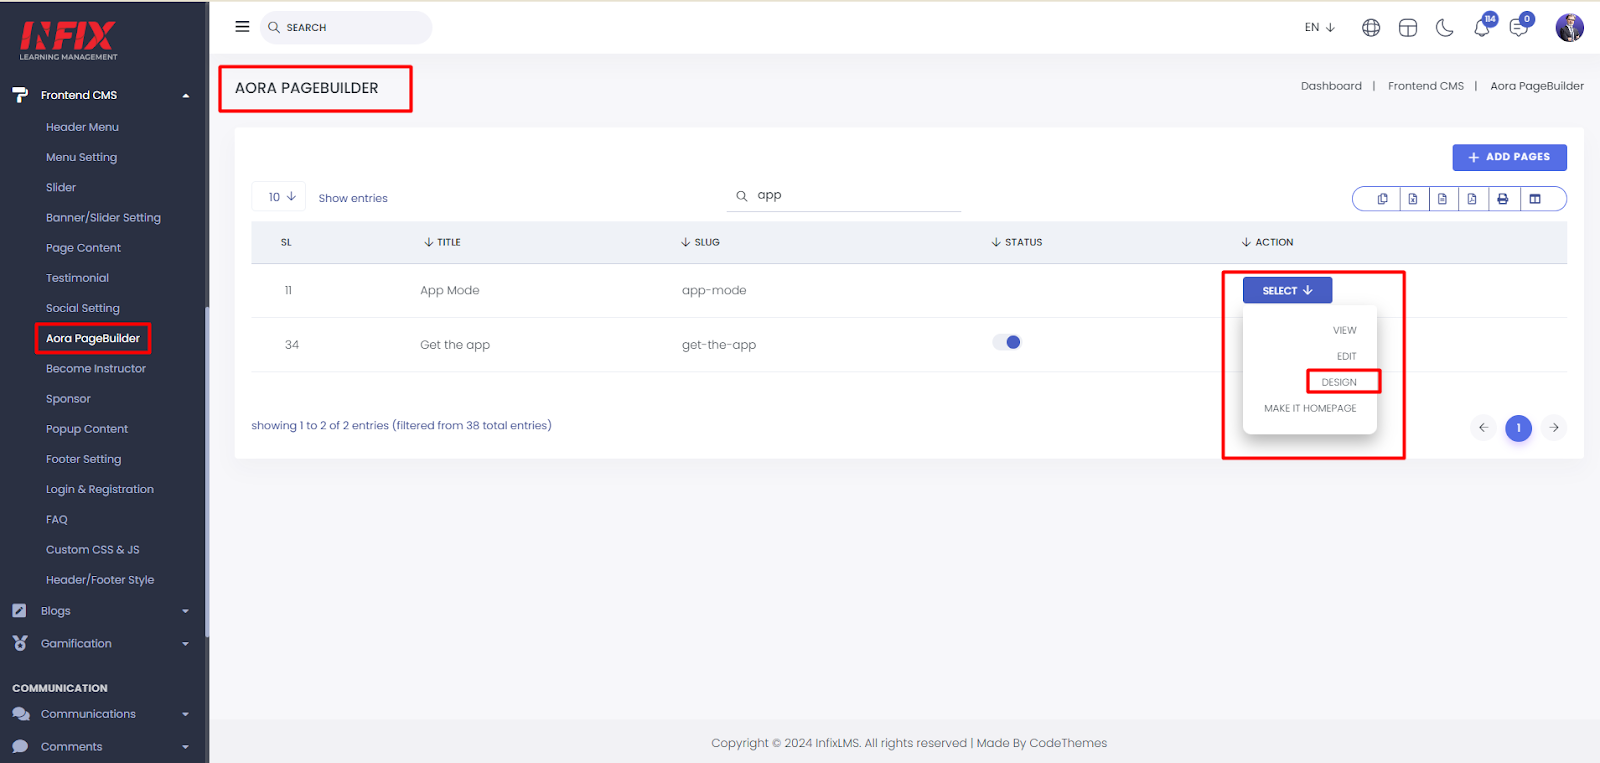Screen dimensions: 1600x763
Task: Sort table by ACTION column
Action: (x=1267, y=242)
